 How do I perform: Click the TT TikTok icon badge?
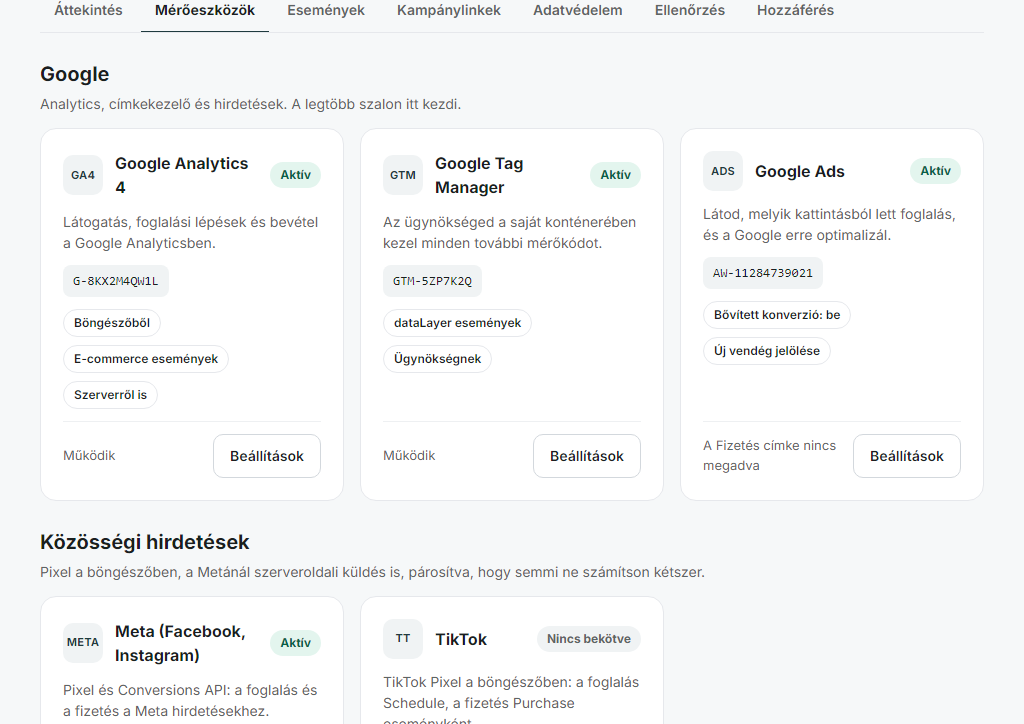tap(403, 638)
